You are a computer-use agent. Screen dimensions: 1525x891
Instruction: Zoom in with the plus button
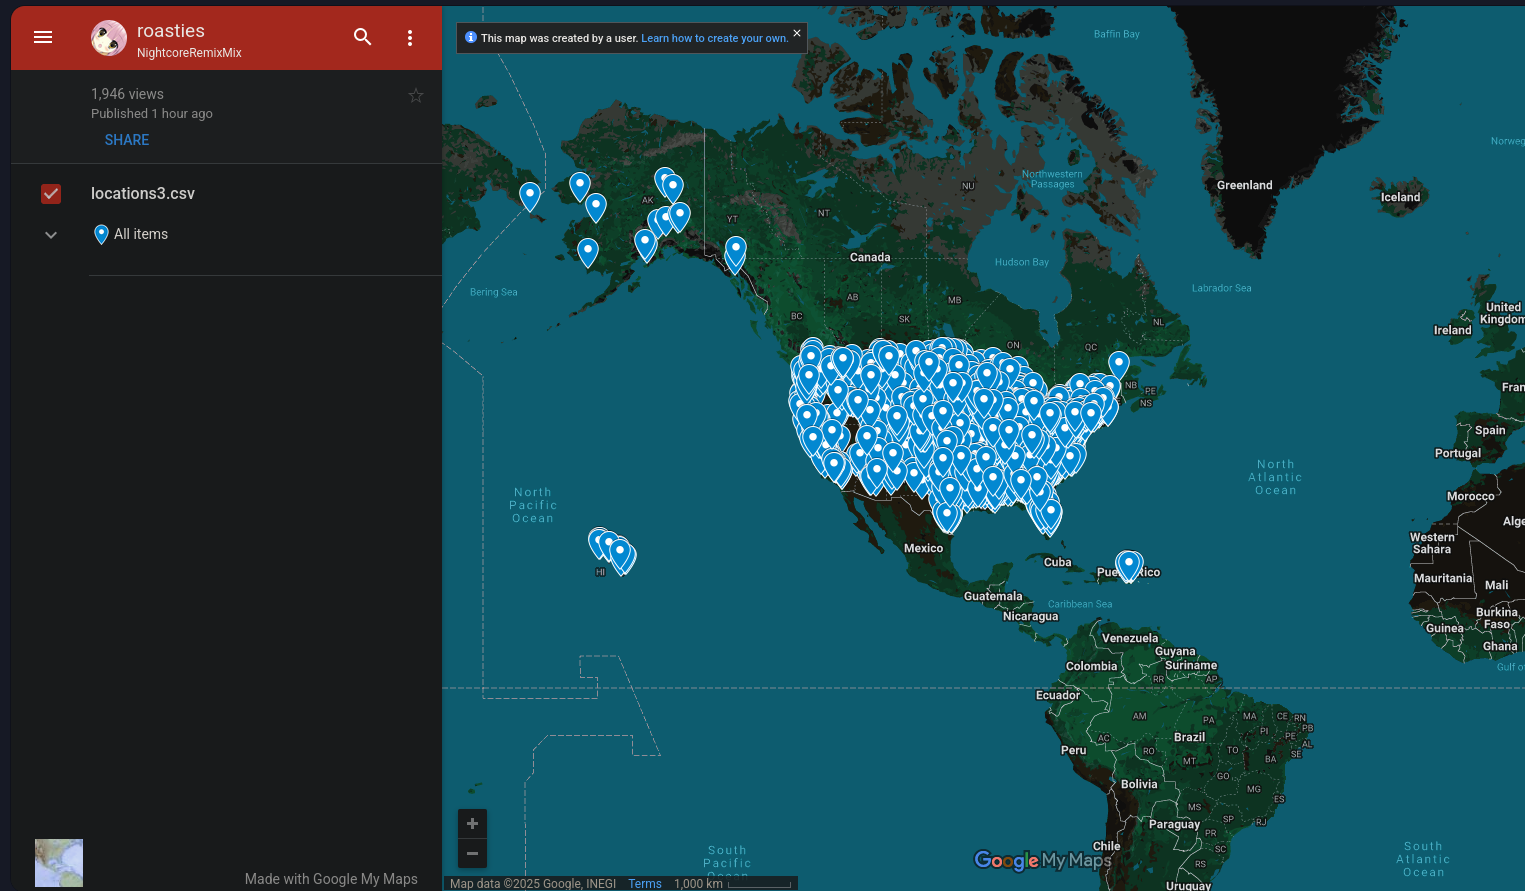[x=473, y=823]
